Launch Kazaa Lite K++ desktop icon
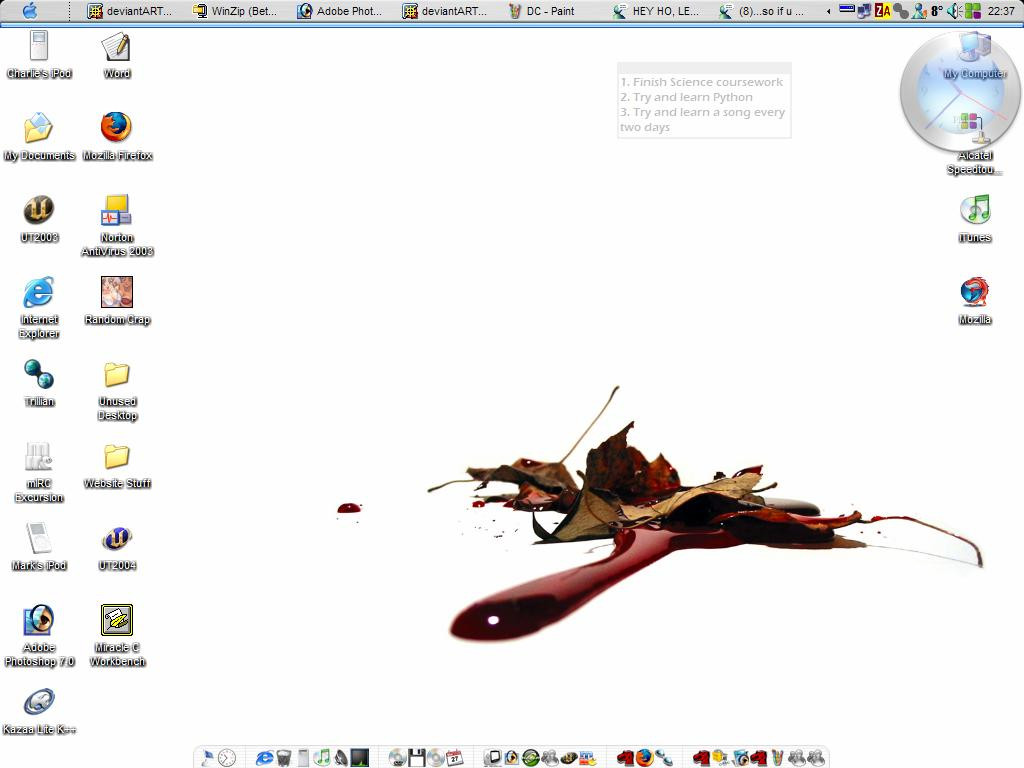 coord(39,711)
